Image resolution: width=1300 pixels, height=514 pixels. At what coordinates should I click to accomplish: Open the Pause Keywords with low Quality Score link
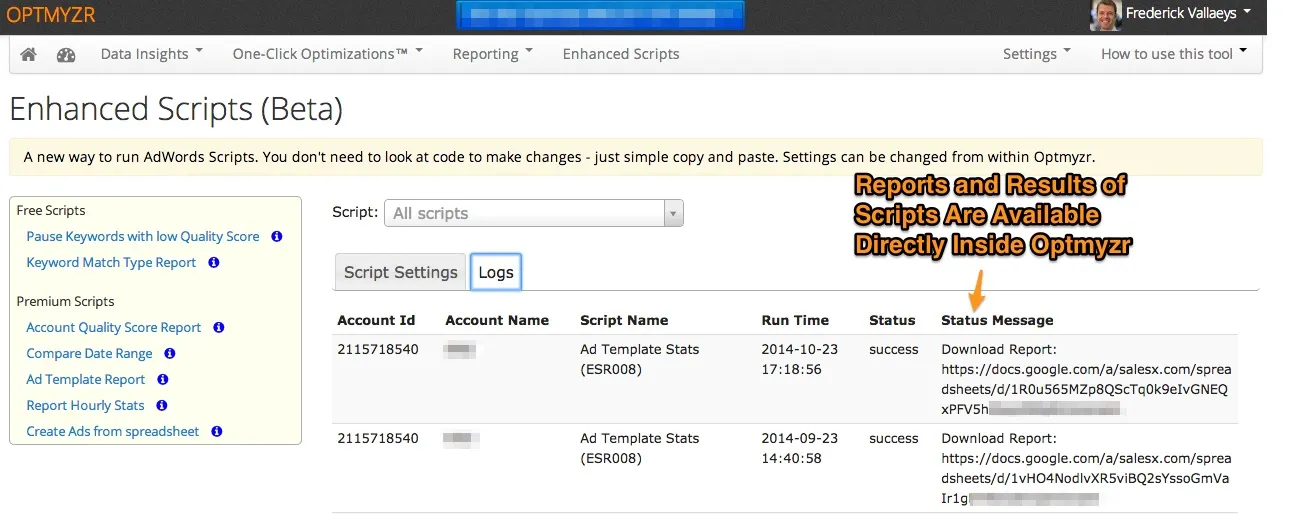pyautogui.click(x=143, y=237)
